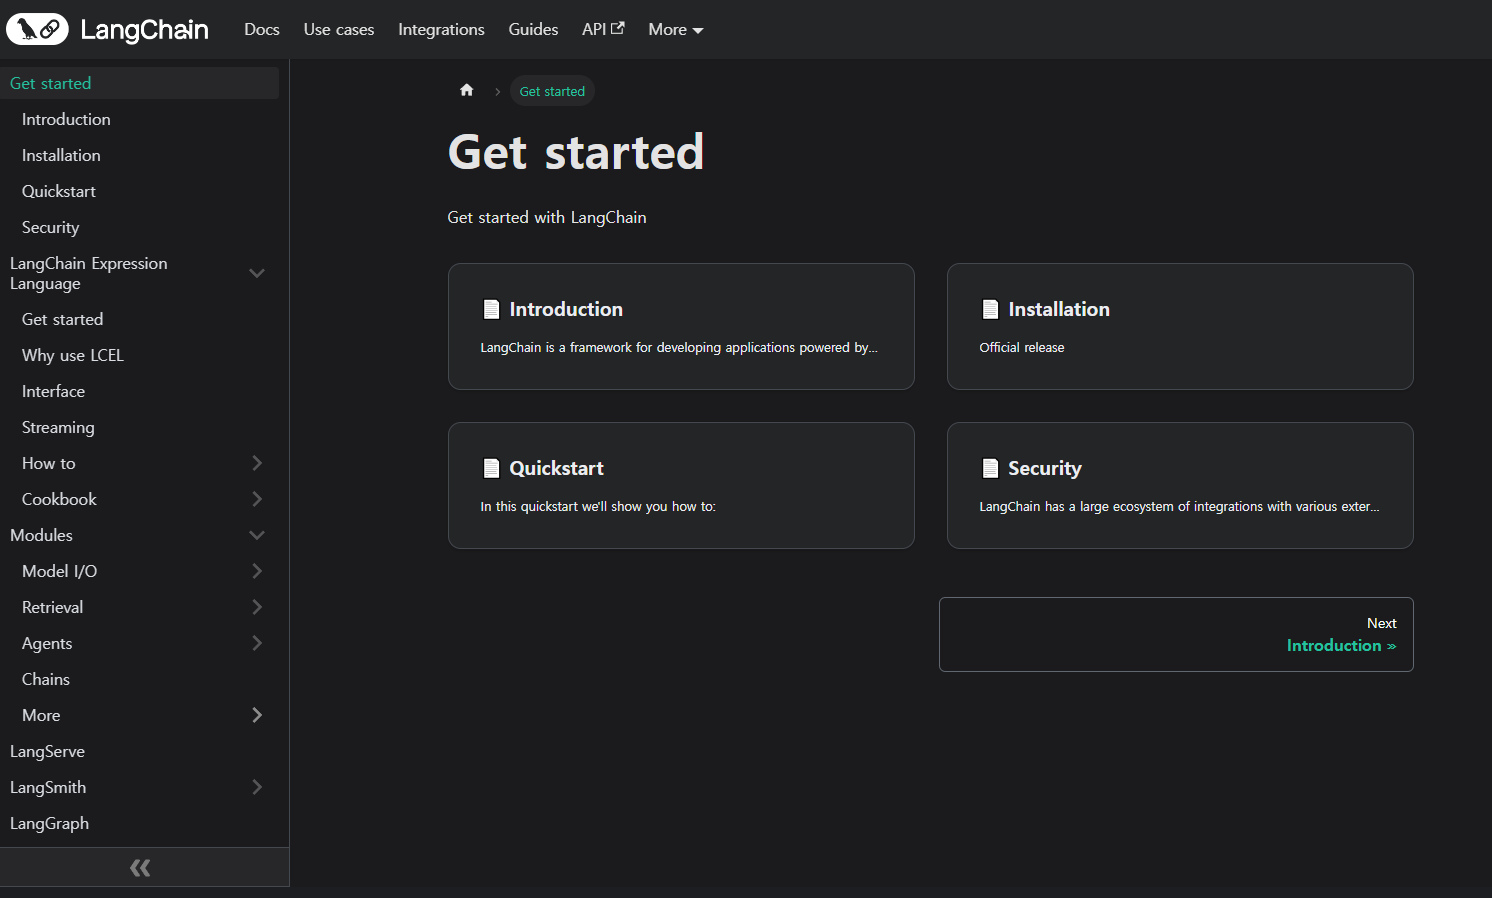This screenshot has width=1492, height=898.
Task: Select Get started at sidebar top
Action: click(139, 83)
